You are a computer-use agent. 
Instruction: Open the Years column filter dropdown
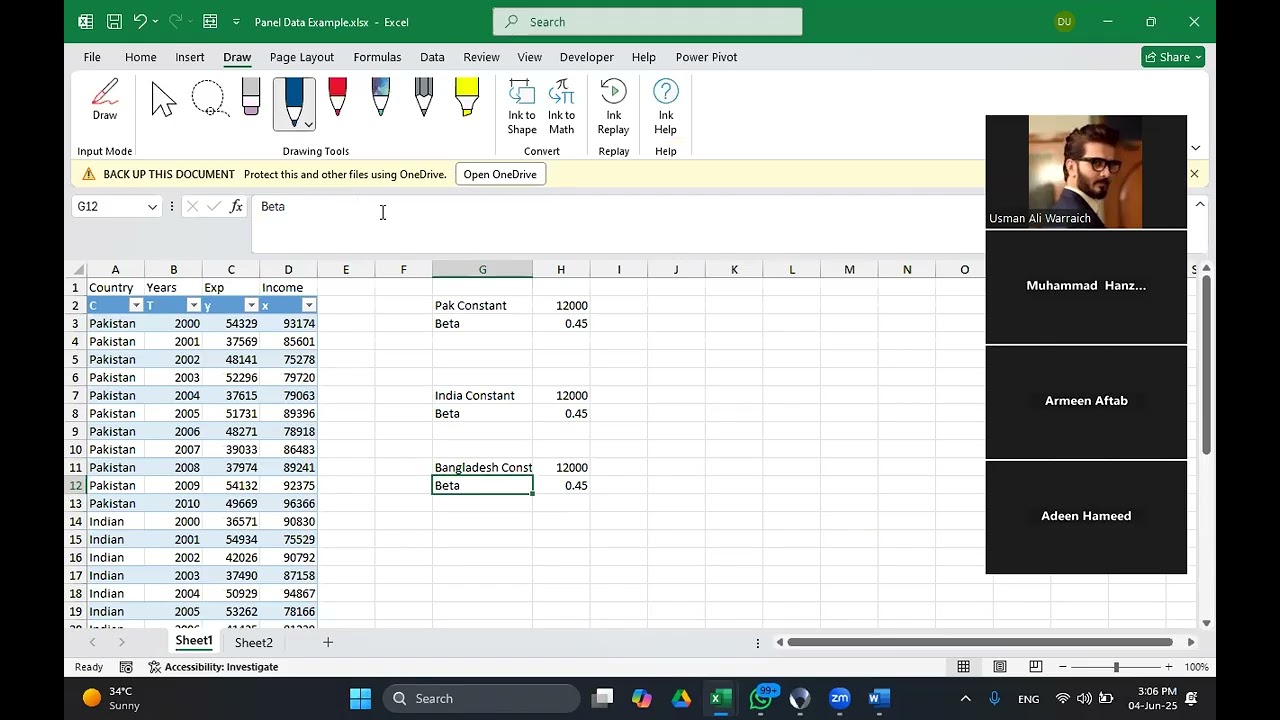(x=193, y=305)
